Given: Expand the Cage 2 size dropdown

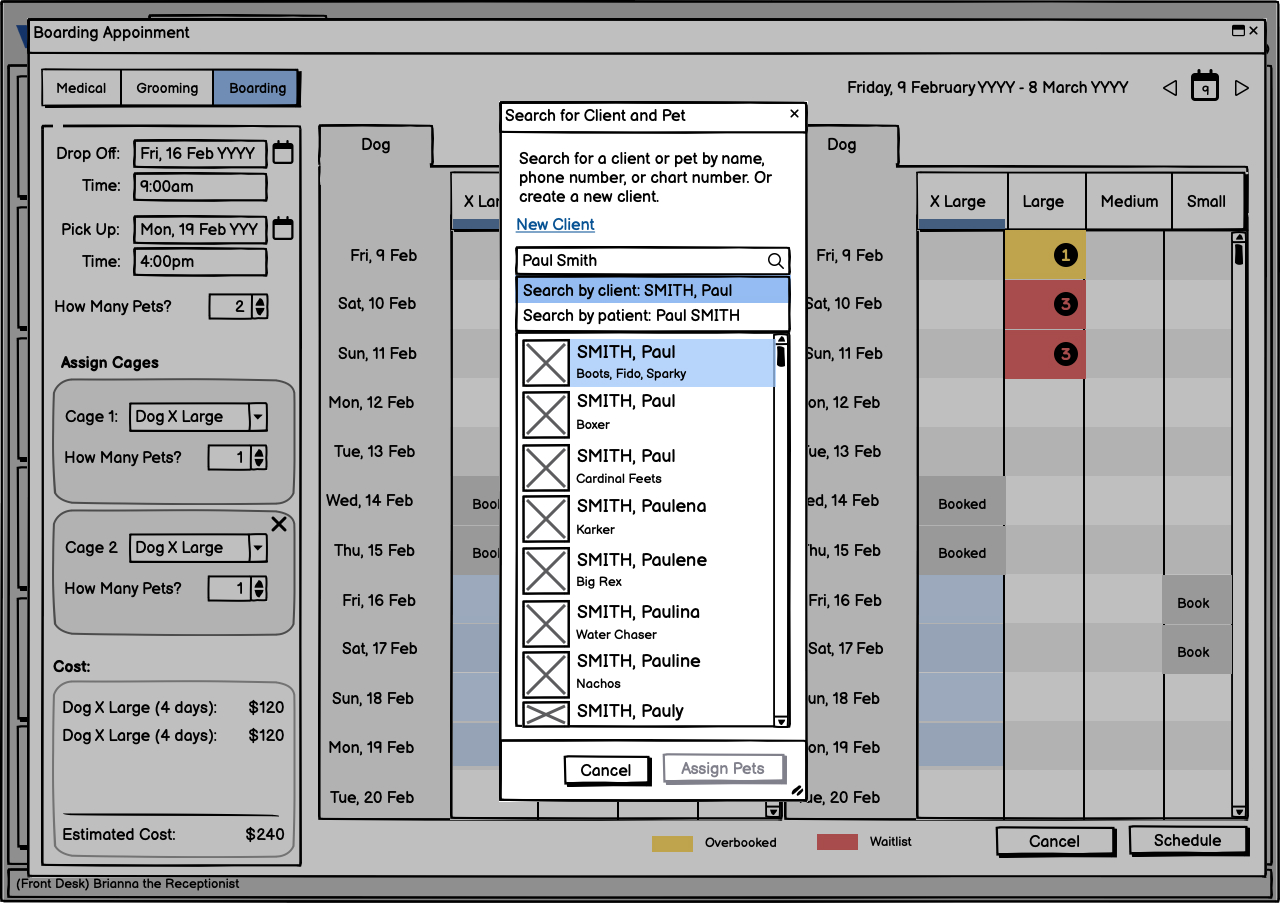Looking at the screenshot, I should [258, 548].
